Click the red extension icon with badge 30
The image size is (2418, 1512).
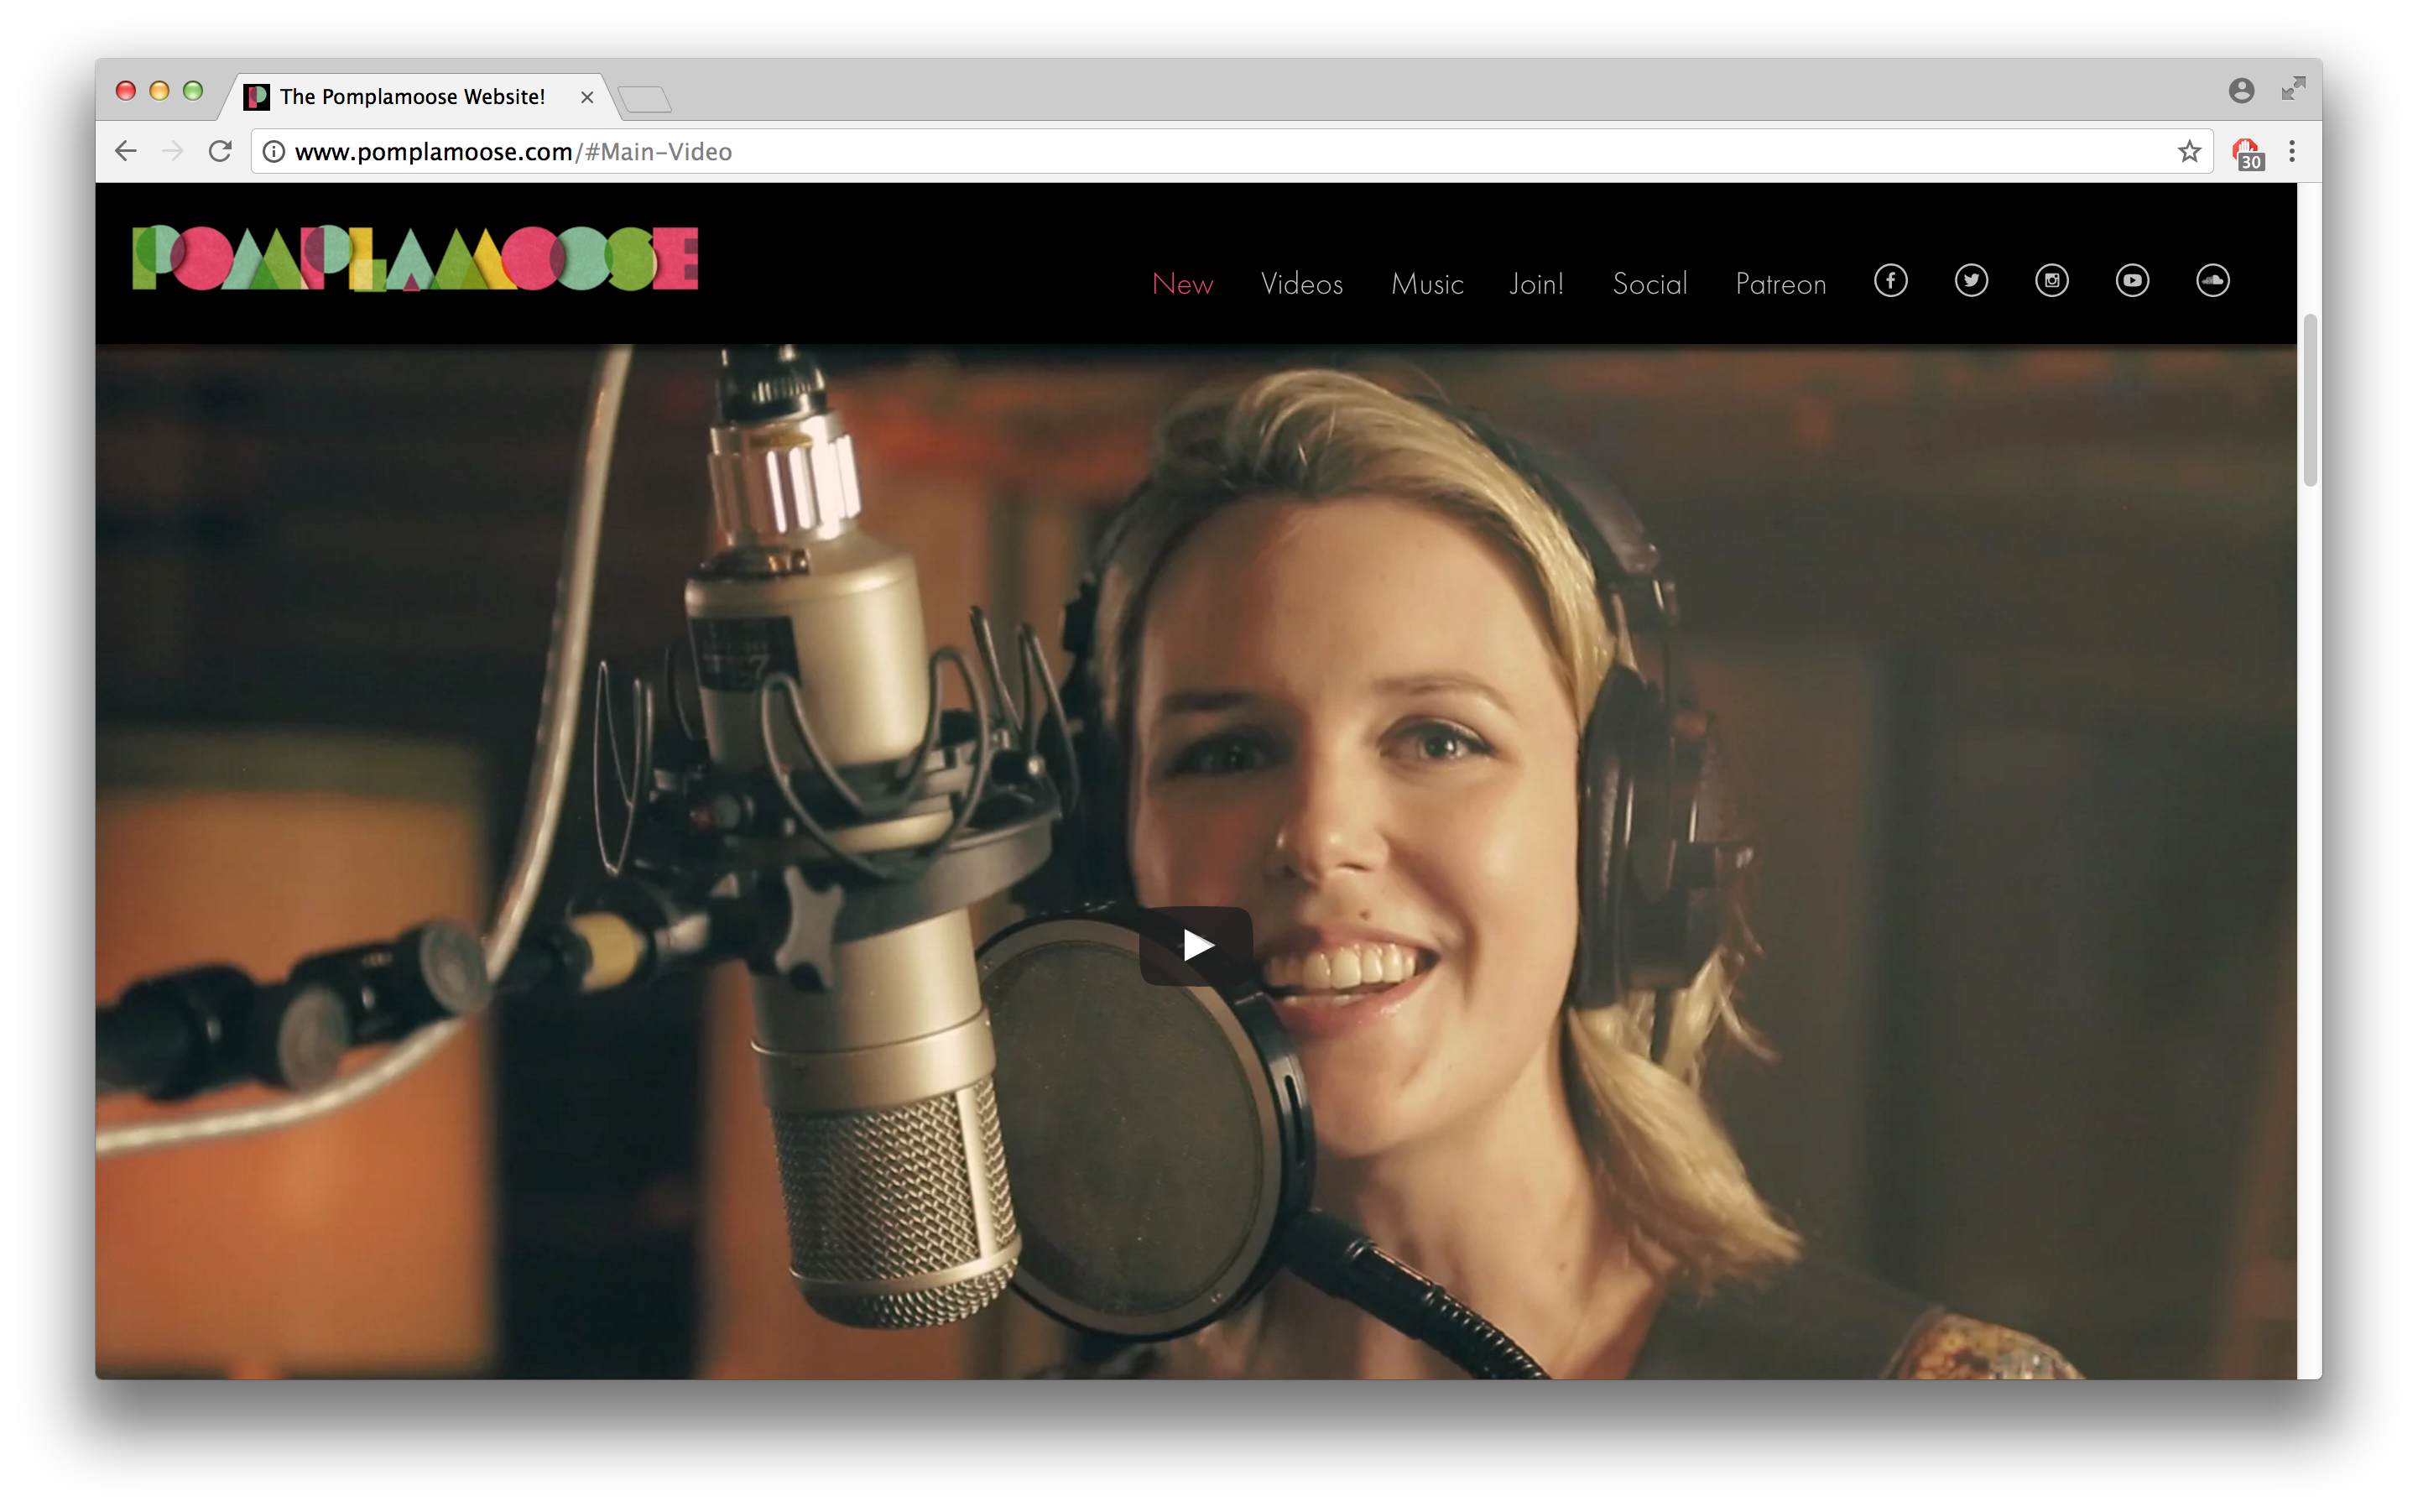[x=2246, y=153]
